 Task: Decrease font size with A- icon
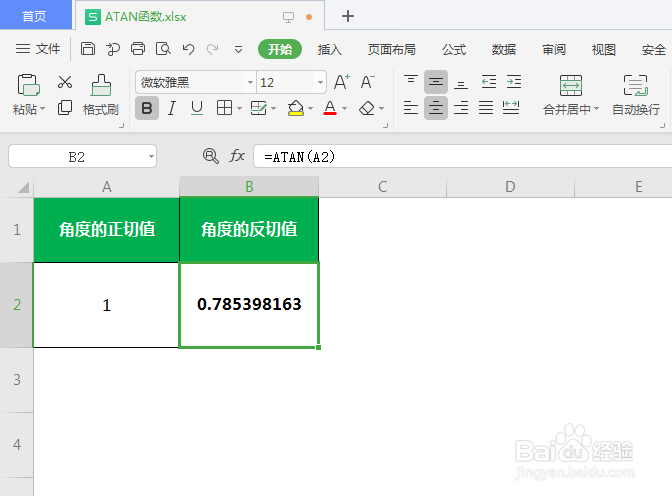pos(367,81)
